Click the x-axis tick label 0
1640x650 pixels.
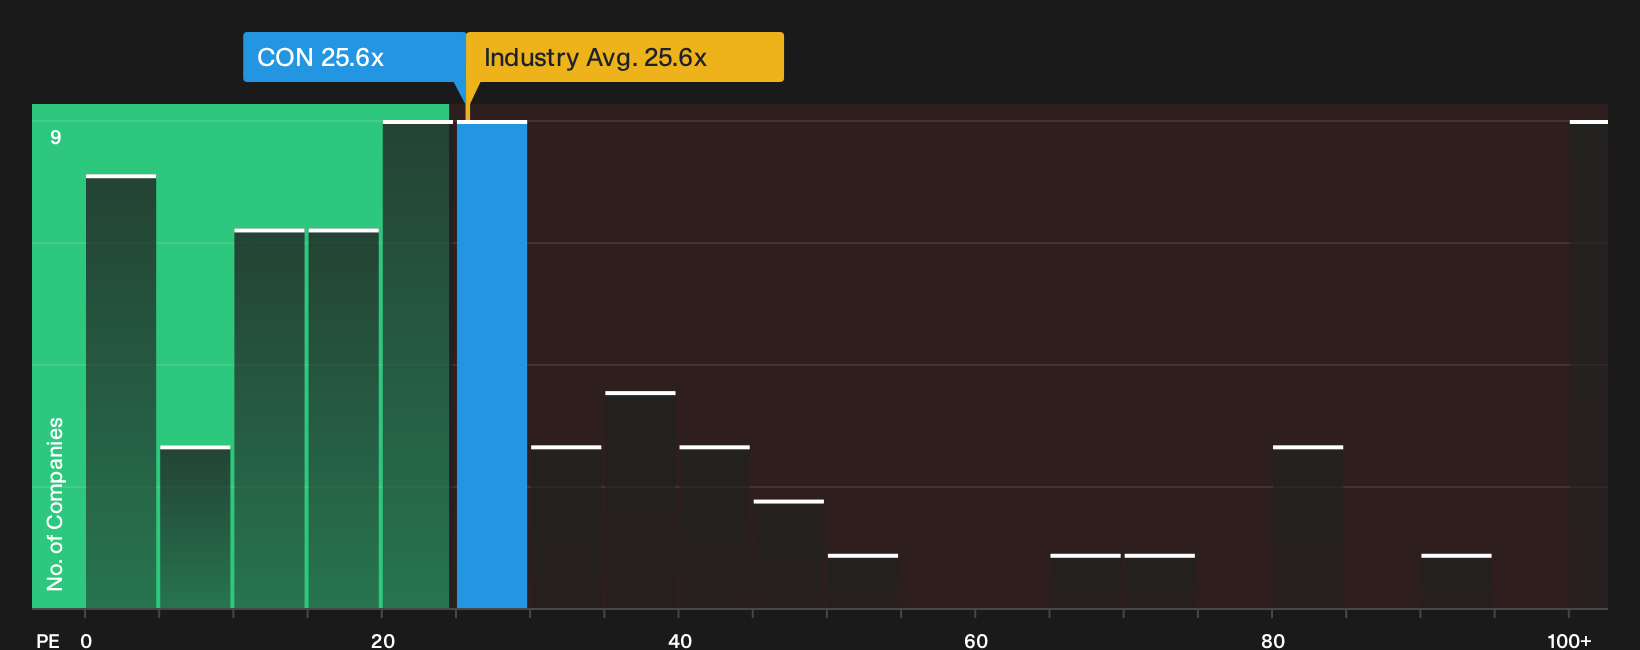pos(86,640)
